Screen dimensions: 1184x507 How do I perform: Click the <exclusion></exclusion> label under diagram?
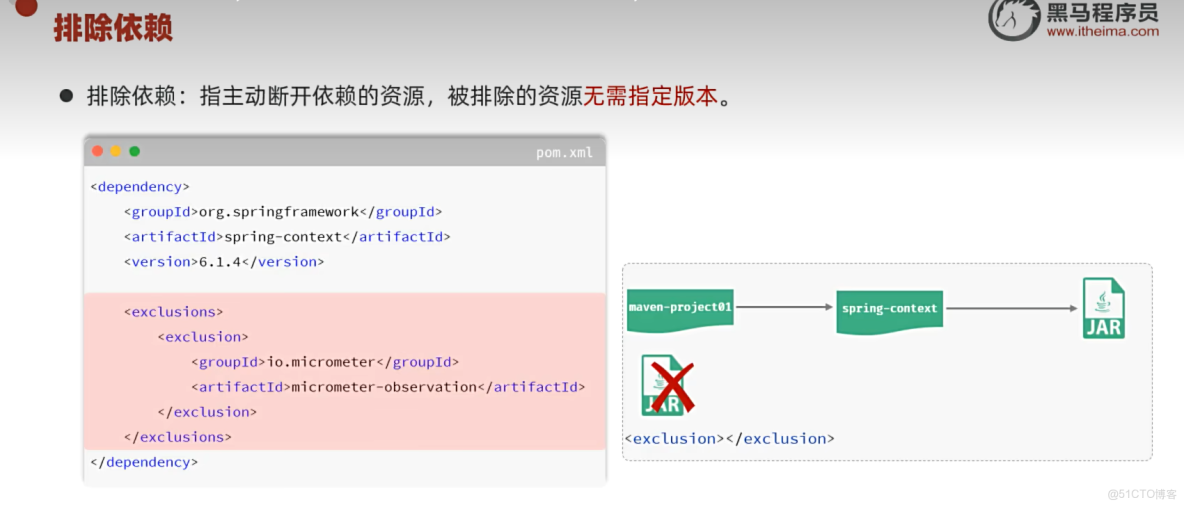pyautogui.click(x=729, y=438)
